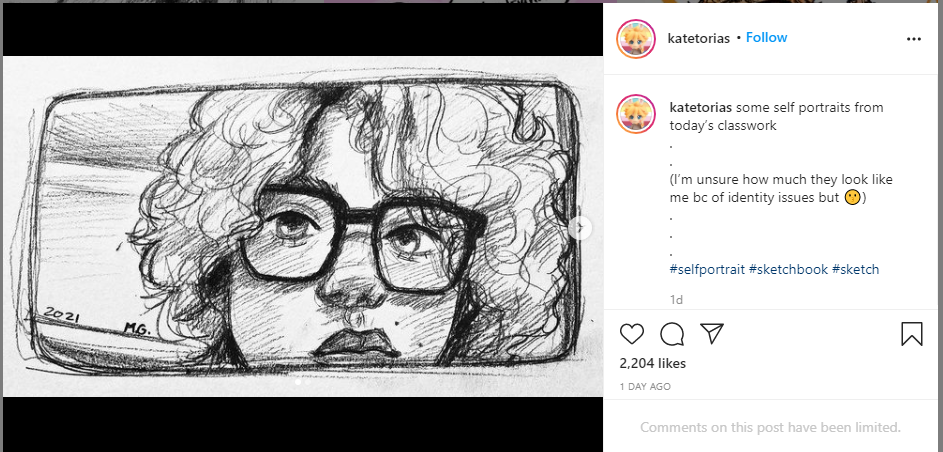Open the #selfportrait hashtag
The width and height of the screenshot is (943, 452).
(x=707, y=269)
